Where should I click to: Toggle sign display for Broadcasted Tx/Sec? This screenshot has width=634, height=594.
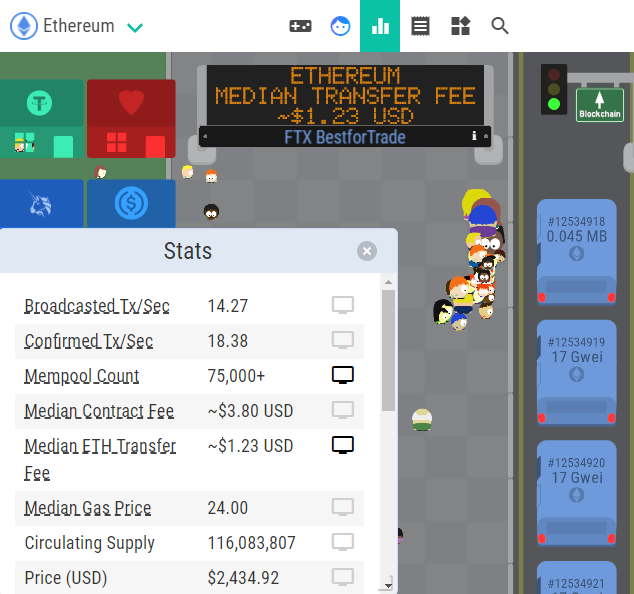pyautogui.click(x=343, y=305)
